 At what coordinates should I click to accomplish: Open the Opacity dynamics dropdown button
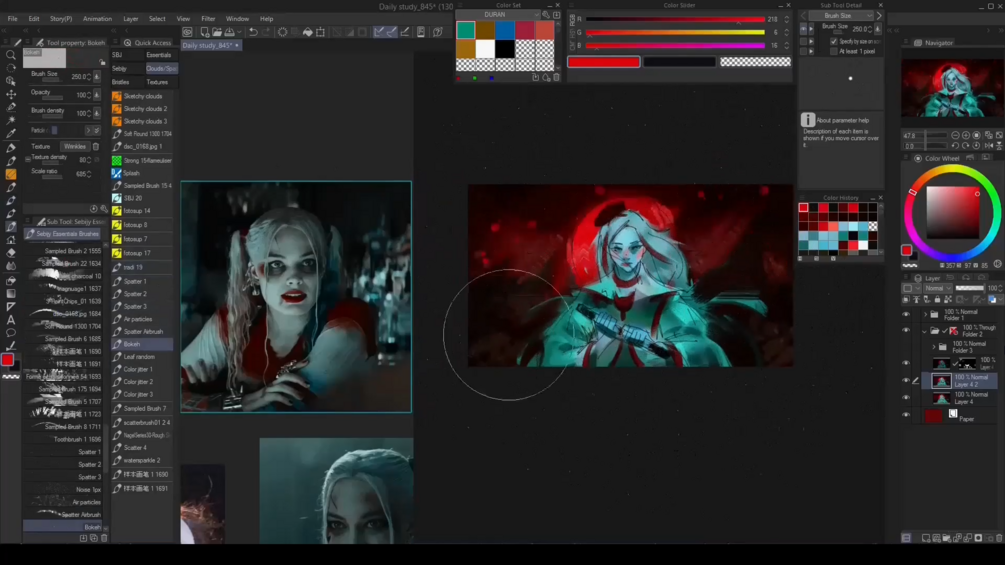[97, 95]
